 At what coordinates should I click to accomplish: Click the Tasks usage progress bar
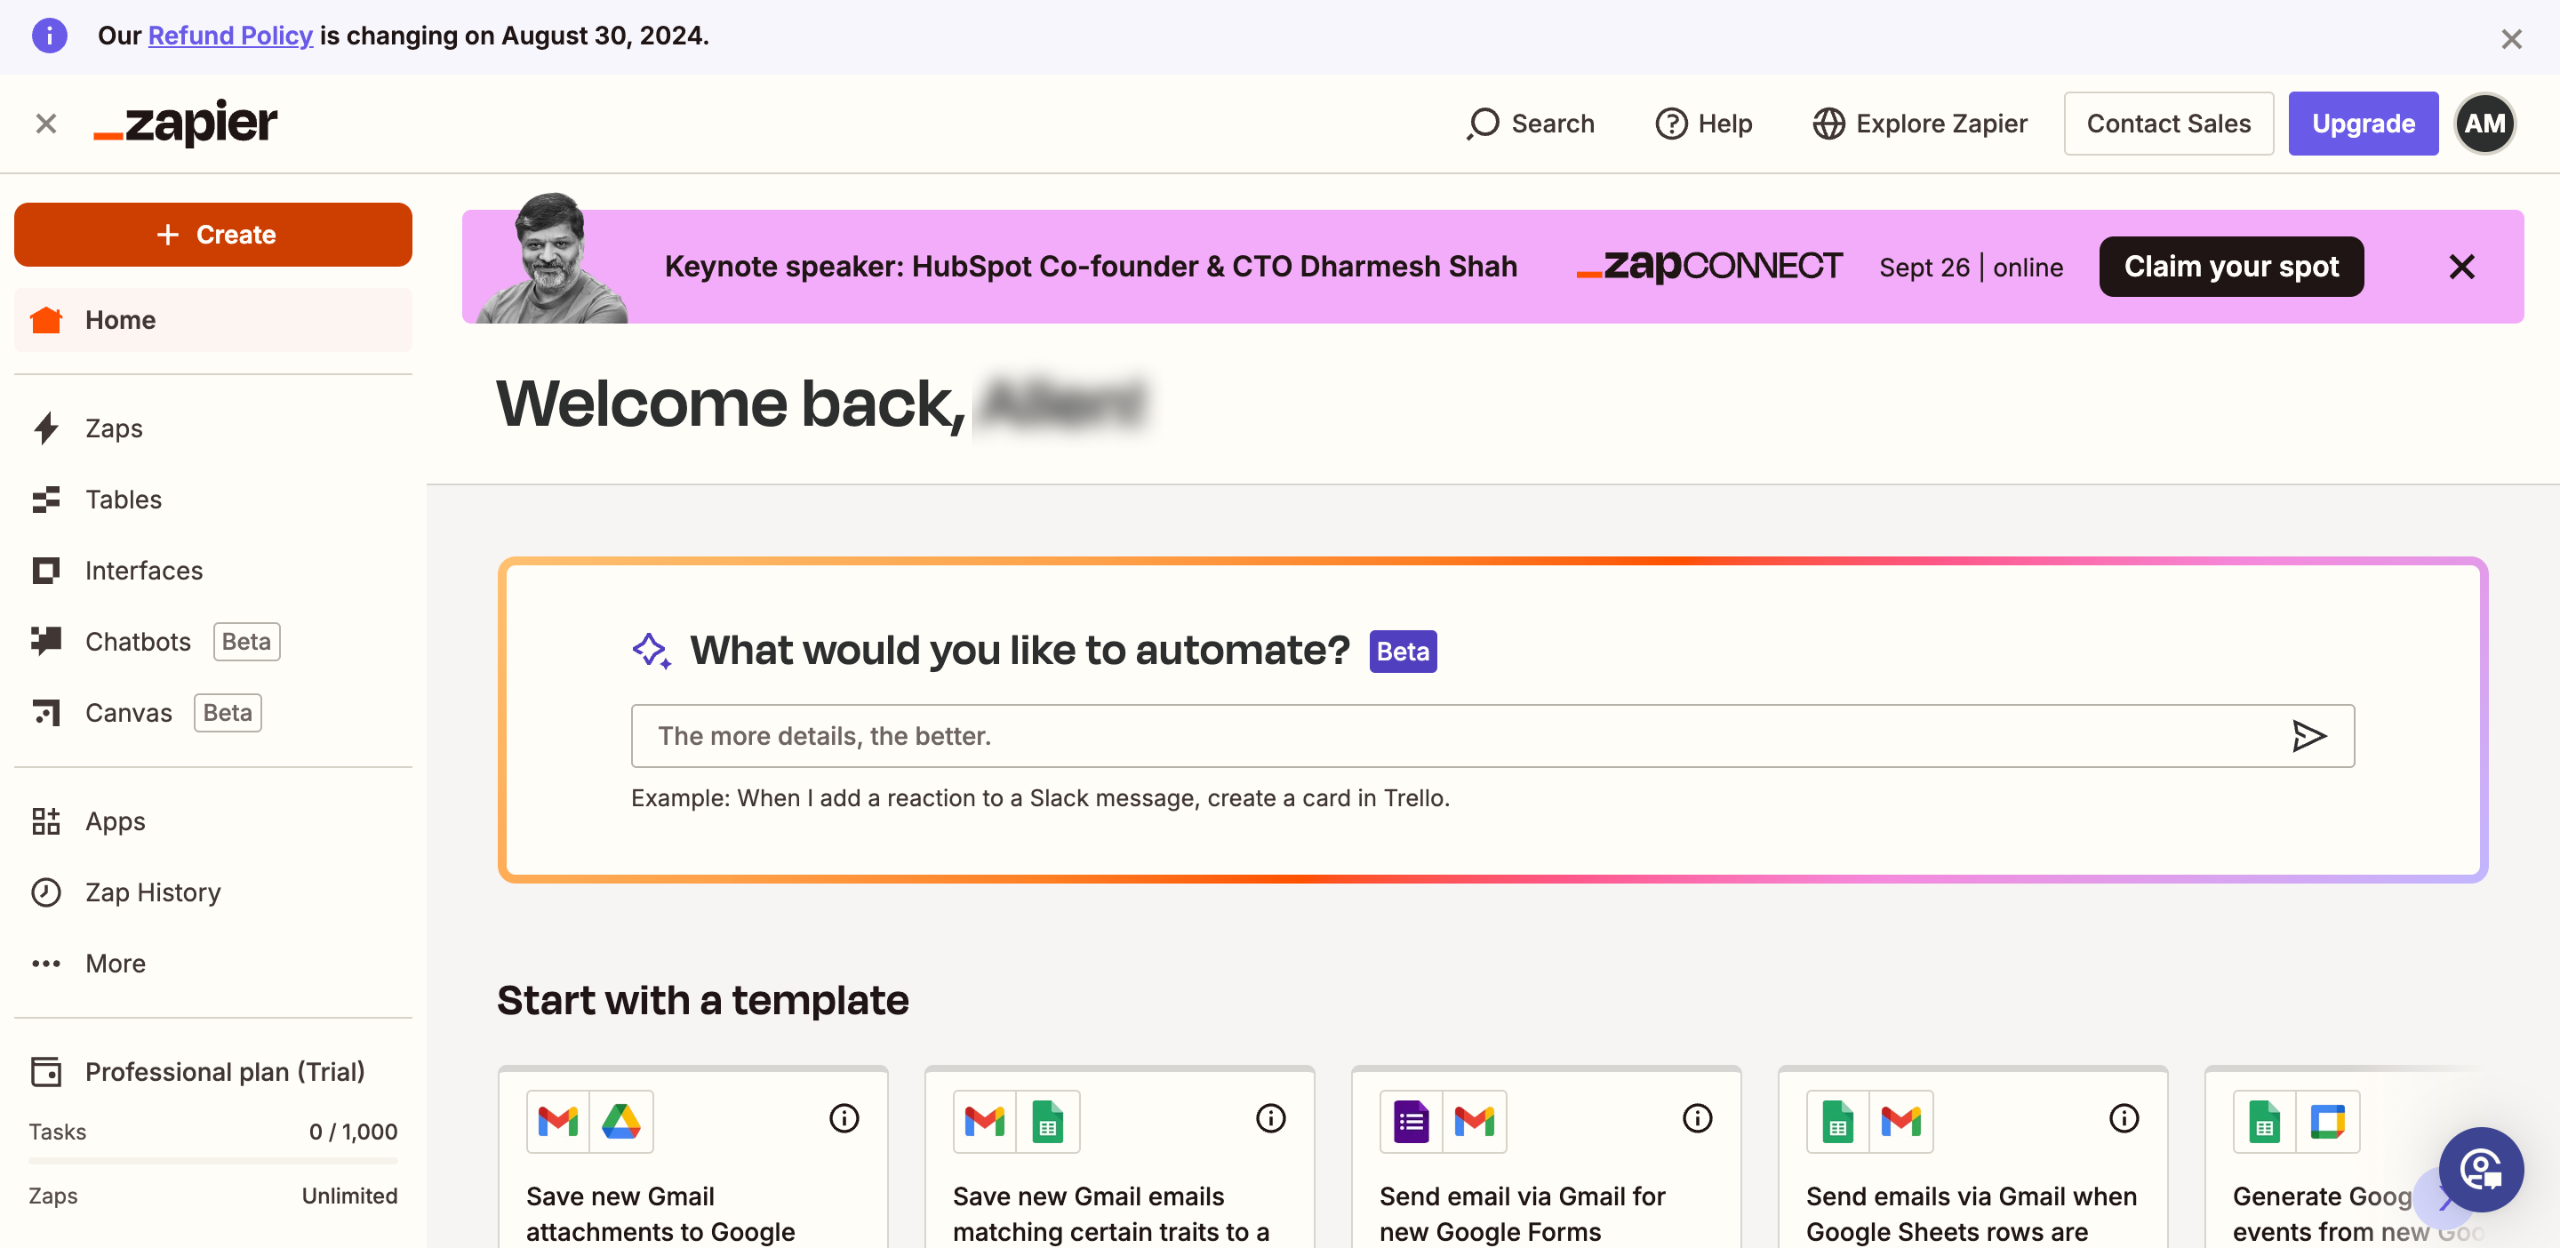tap(213, 1161)
